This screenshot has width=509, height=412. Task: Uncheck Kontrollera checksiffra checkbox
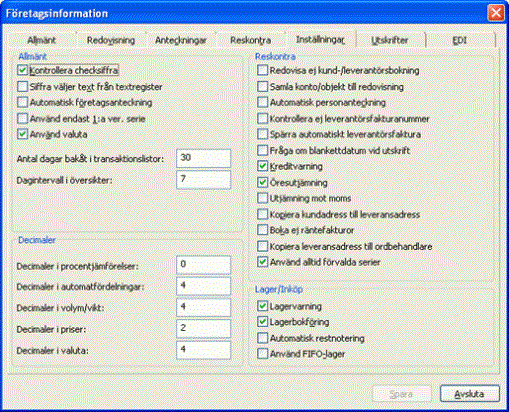pos(22,70)
